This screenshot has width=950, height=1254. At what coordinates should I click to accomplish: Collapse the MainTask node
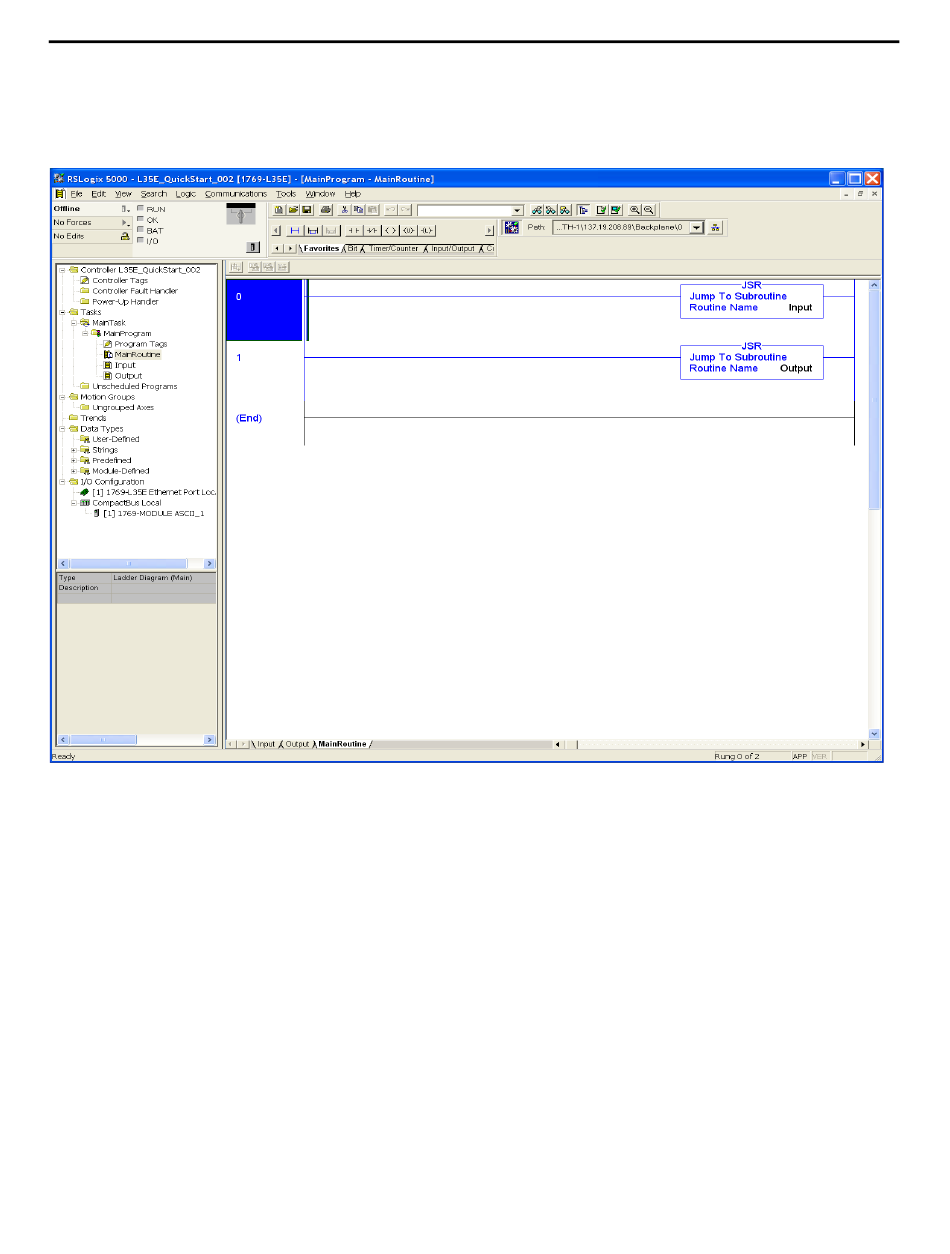[x=74, y=323]
